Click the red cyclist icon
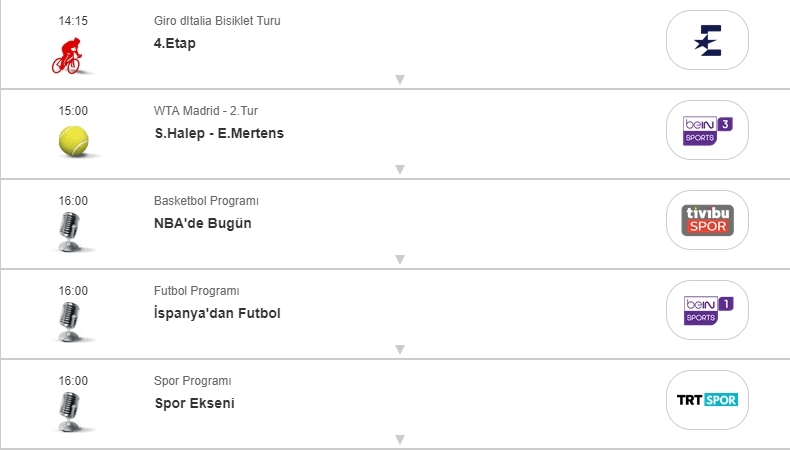Screen dimensions: 790x450 pos(70,56)
